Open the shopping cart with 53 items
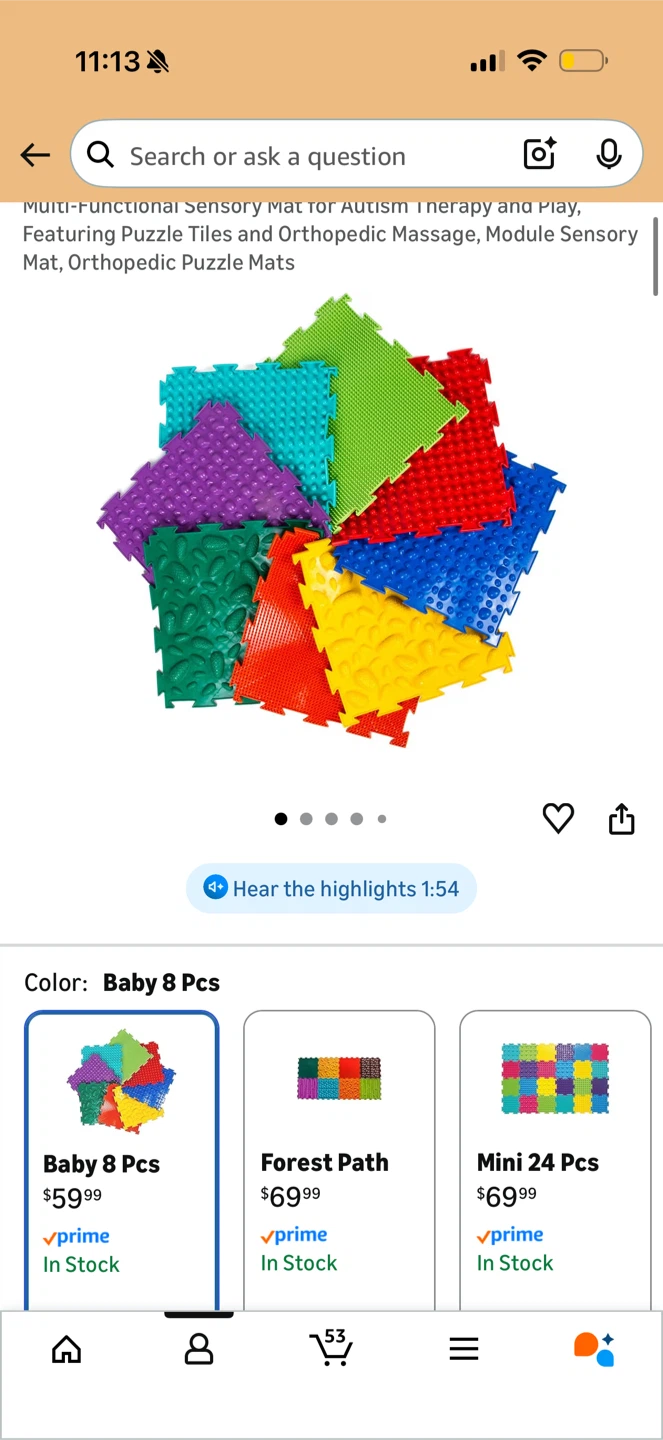This screenshot has width=663, height=1440. point(330,1346)
